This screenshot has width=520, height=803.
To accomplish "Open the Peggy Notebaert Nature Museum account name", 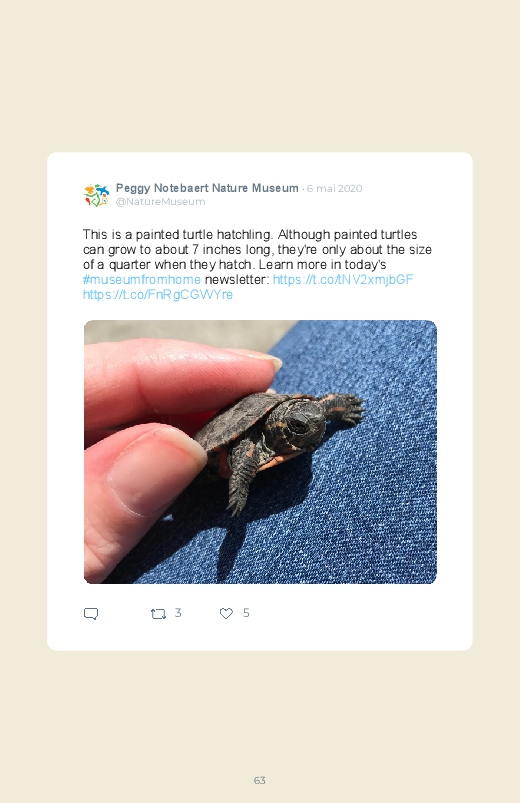I will coord(207,188).
